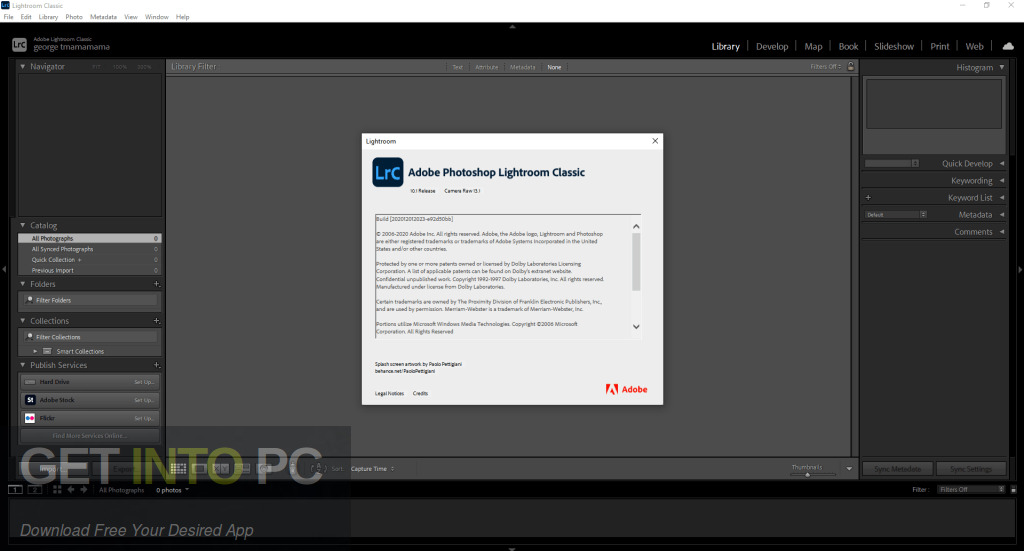Switch to Compare view XY icon
The image size is (1024, 551).
(221, 468)
